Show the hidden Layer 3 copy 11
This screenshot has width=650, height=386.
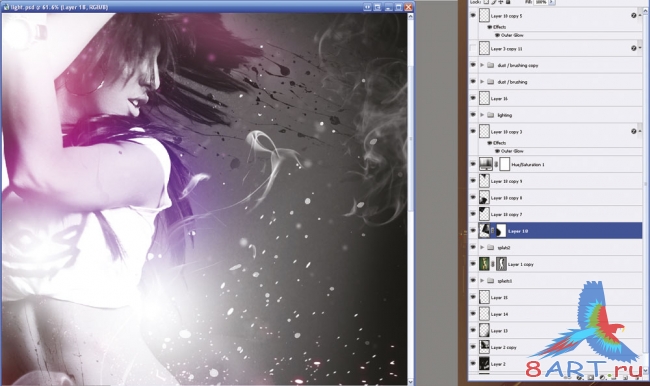pyautogui.click(x=473, y=49)
